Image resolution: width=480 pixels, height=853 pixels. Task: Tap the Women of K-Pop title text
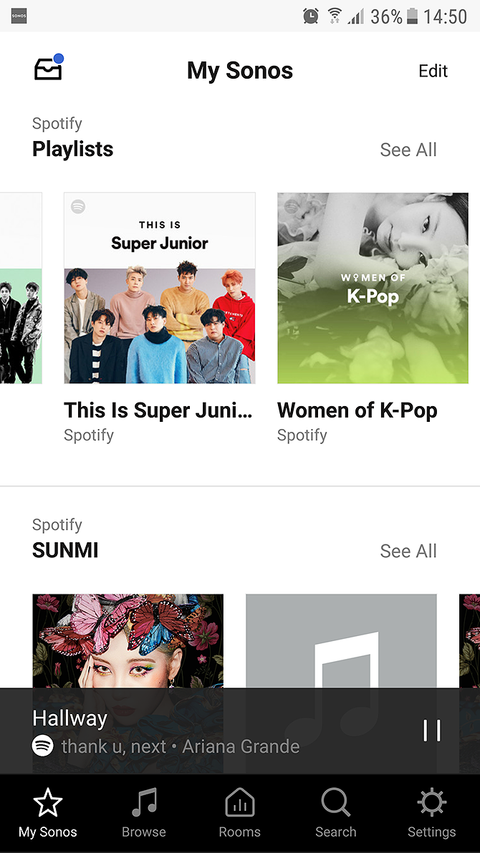pyautogui.click(x=357, y=410)
